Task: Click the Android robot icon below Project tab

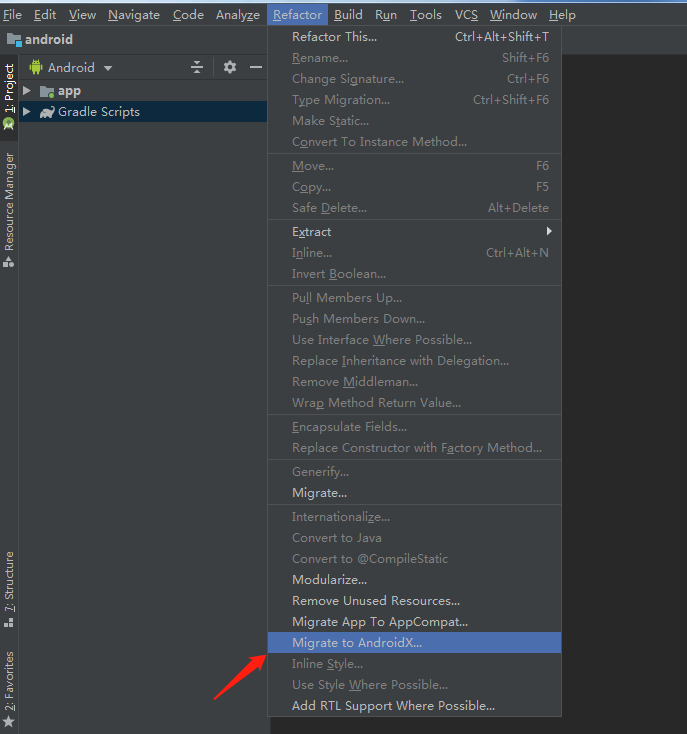Action: (x=9, y=124)
